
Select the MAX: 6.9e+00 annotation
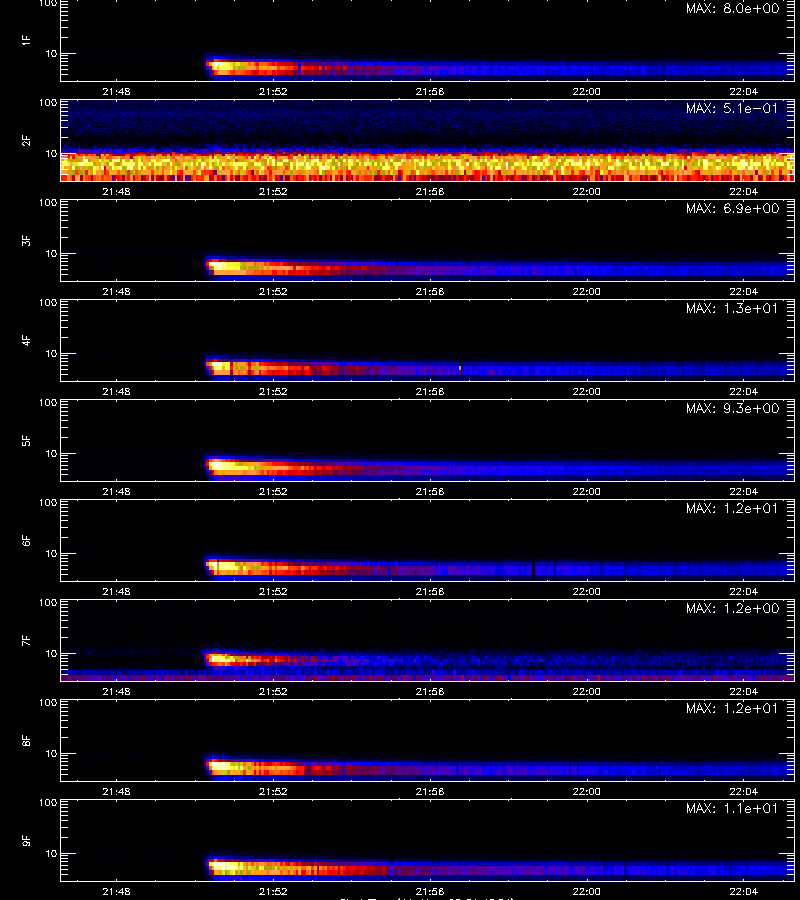(732, 208)
